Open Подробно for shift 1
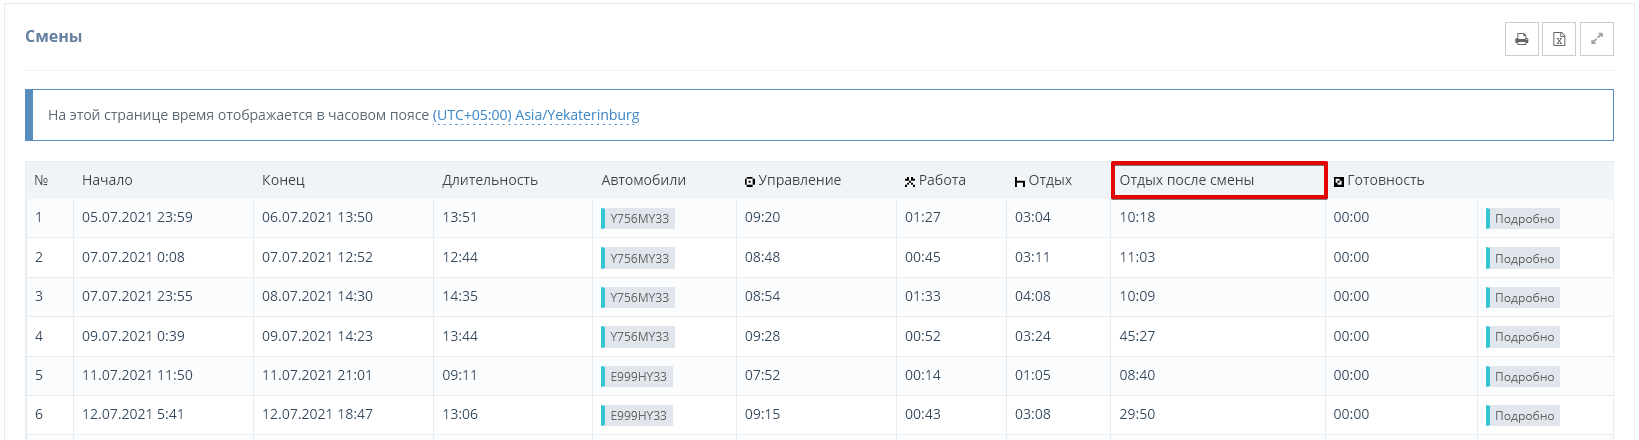 tap(1523, 219)
